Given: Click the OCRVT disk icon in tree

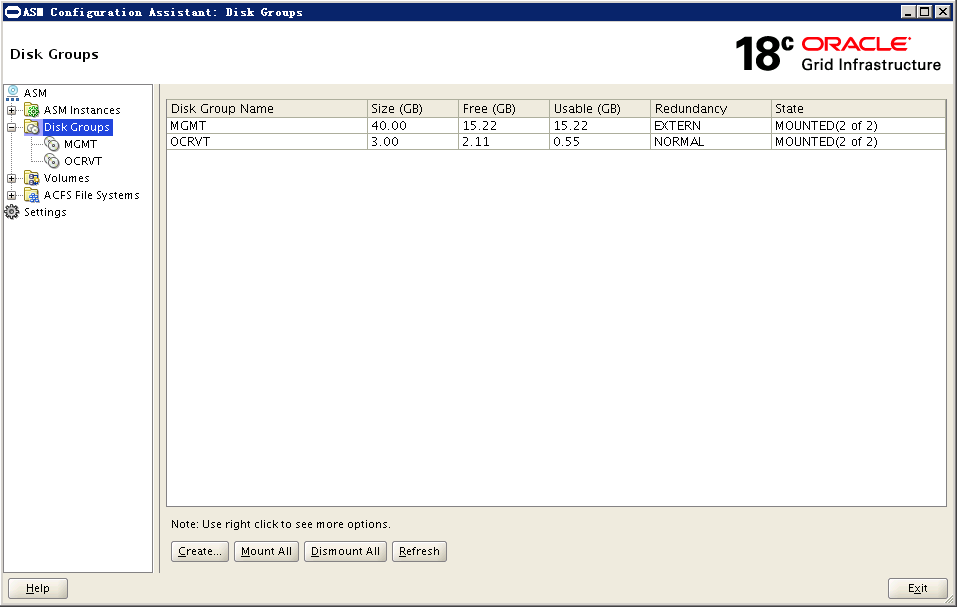Looking at the screenshot, I should tap(52, 161).
